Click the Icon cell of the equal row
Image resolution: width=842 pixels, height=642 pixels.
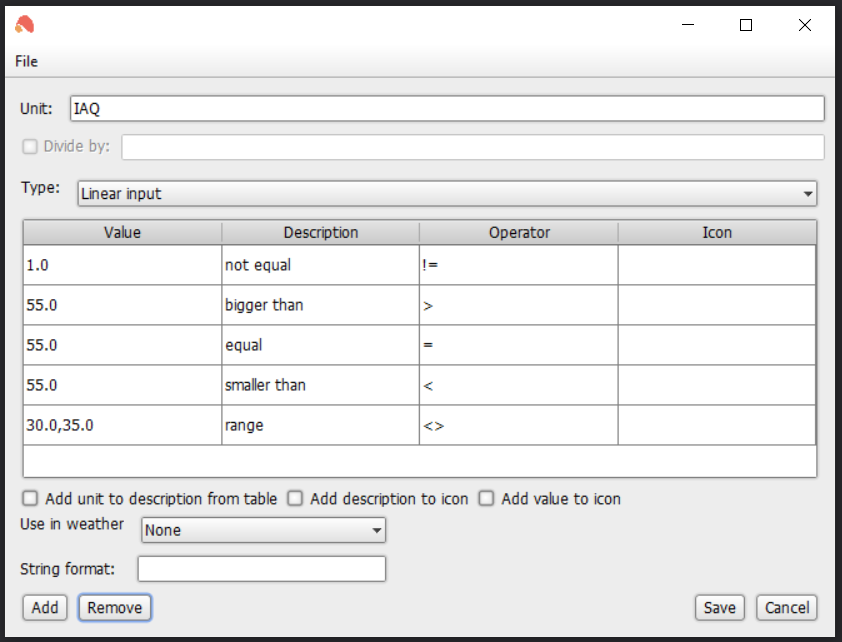[716, 345]
